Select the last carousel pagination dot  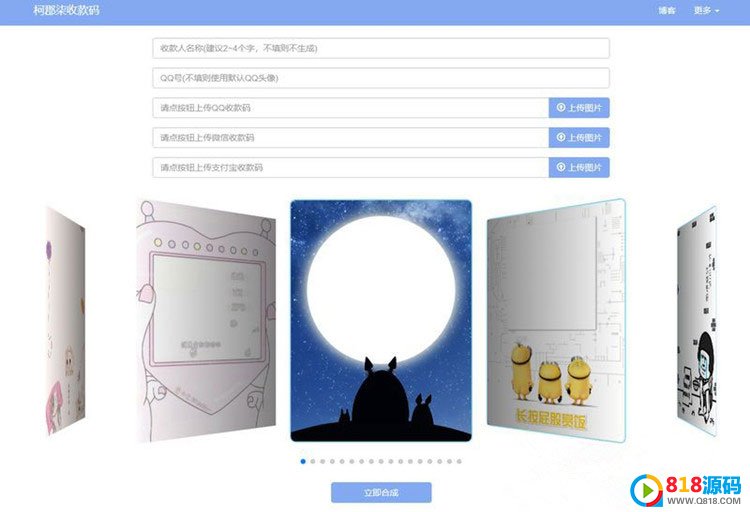(x=459, y=461)
